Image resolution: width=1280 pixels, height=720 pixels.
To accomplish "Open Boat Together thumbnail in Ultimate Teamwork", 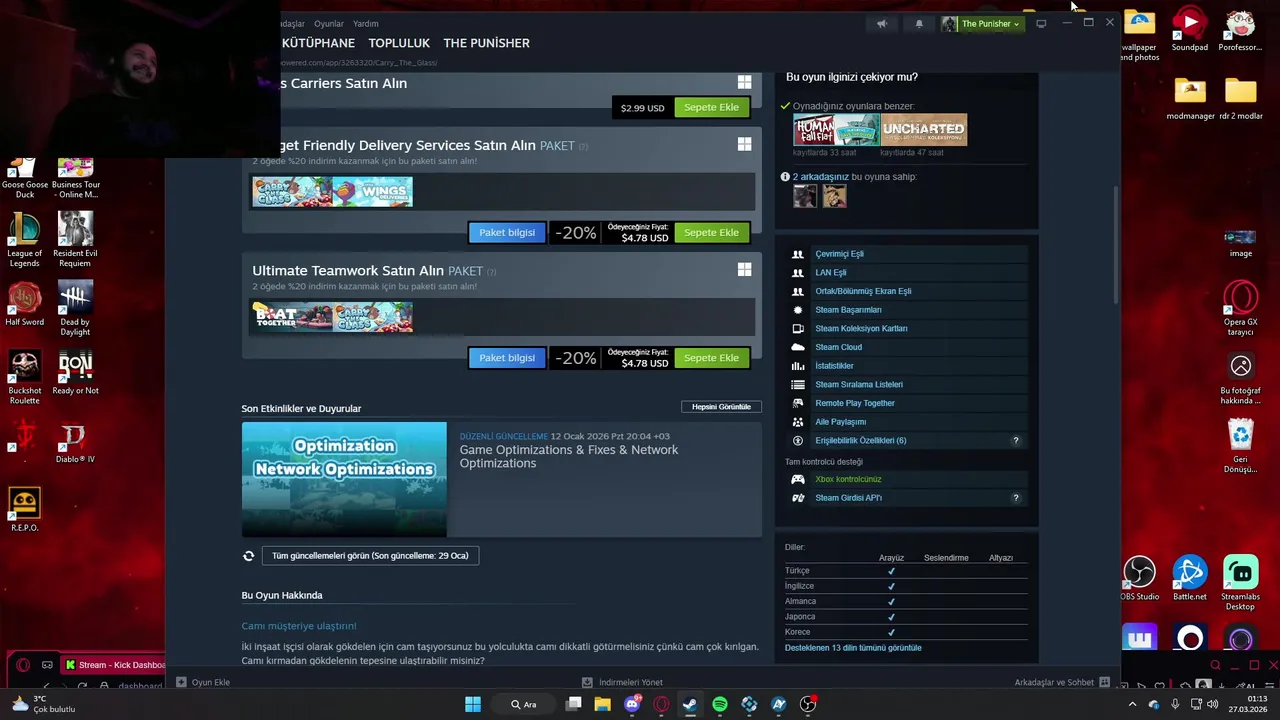I will coord(292,316).
